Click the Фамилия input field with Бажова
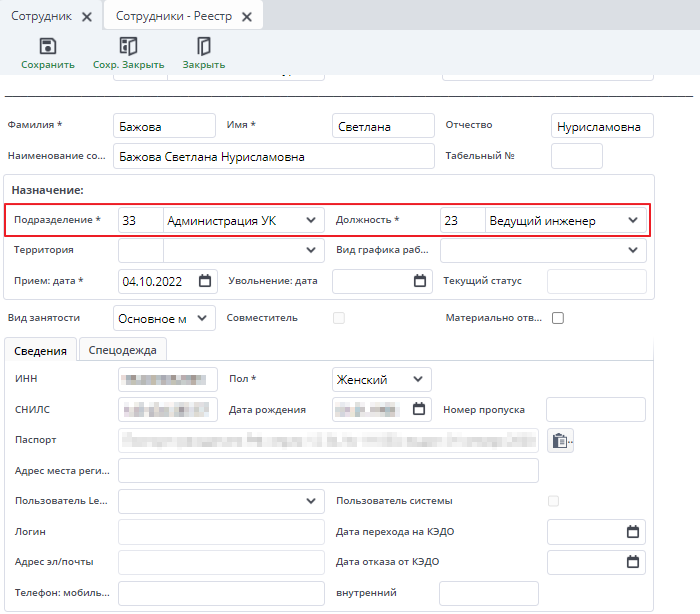The height and width of the screenshot is (614, 700). (x=164, y=126)
